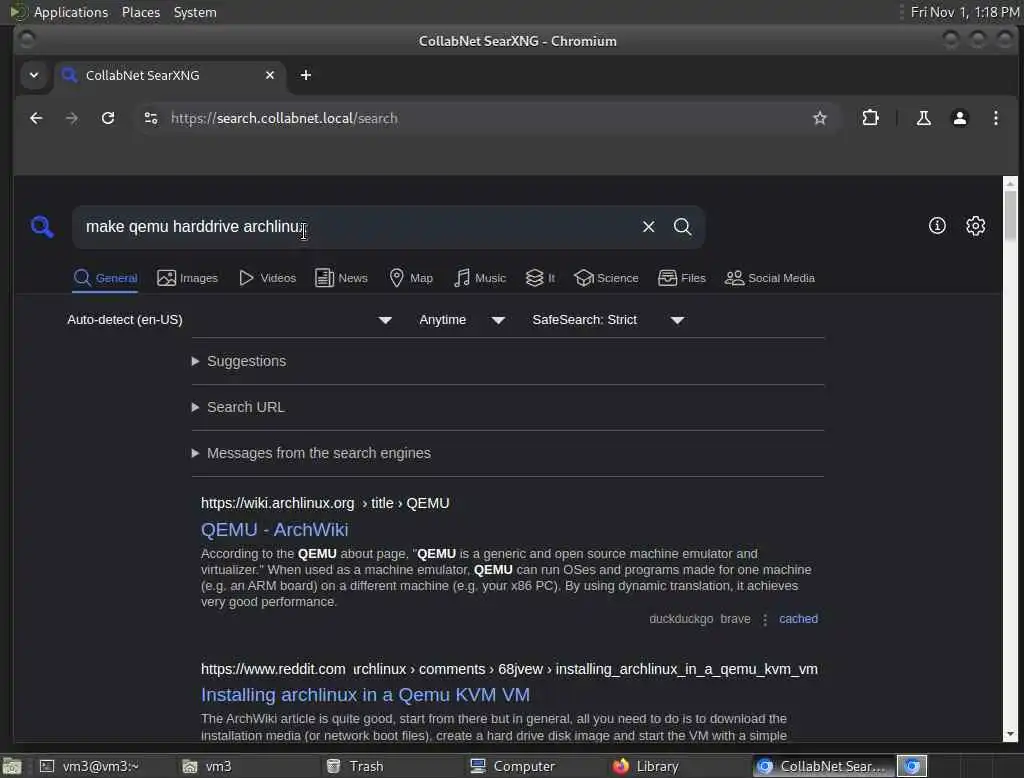This screenshot has width=1024, height=778.
Task: Switch to the Science category
Action: pos(606,278)
